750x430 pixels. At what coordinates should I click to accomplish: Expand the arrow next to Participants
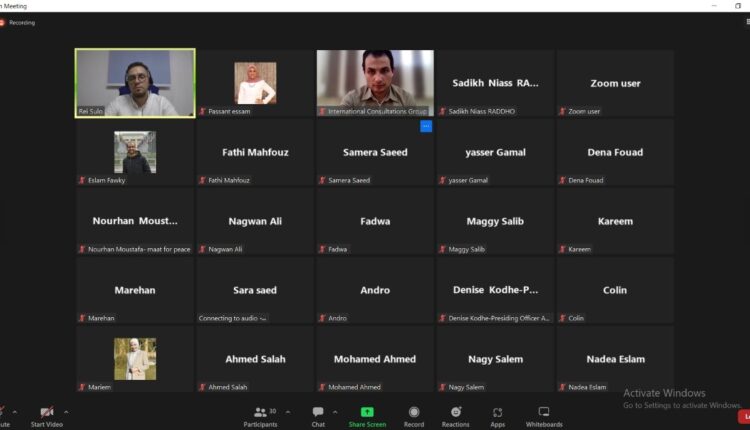(287, 411)
